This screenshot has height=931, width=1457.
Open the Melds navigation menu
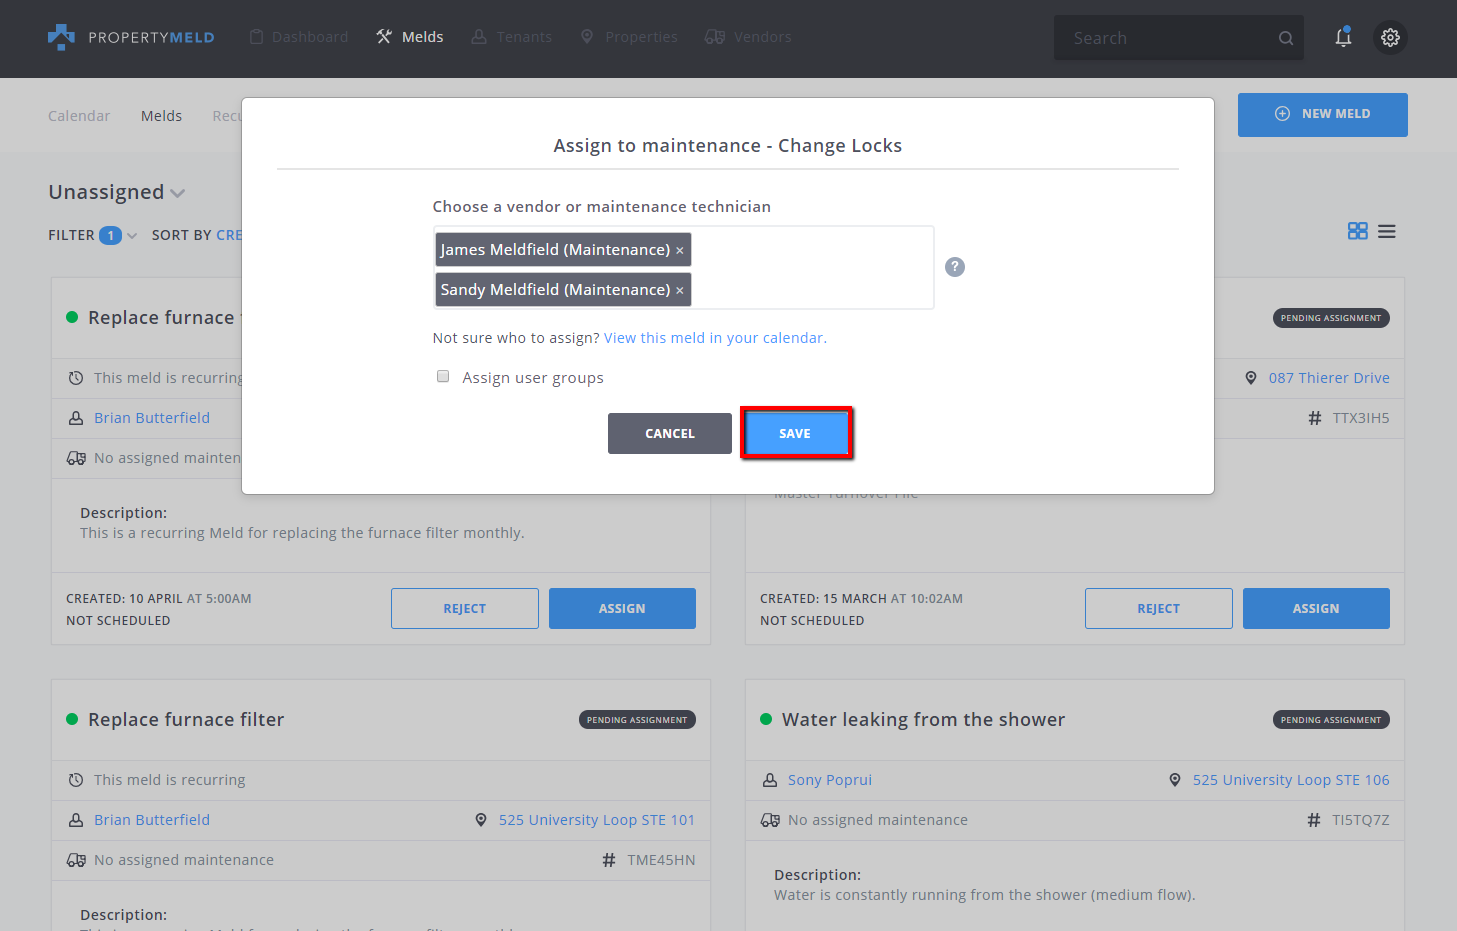click(410, 37)
